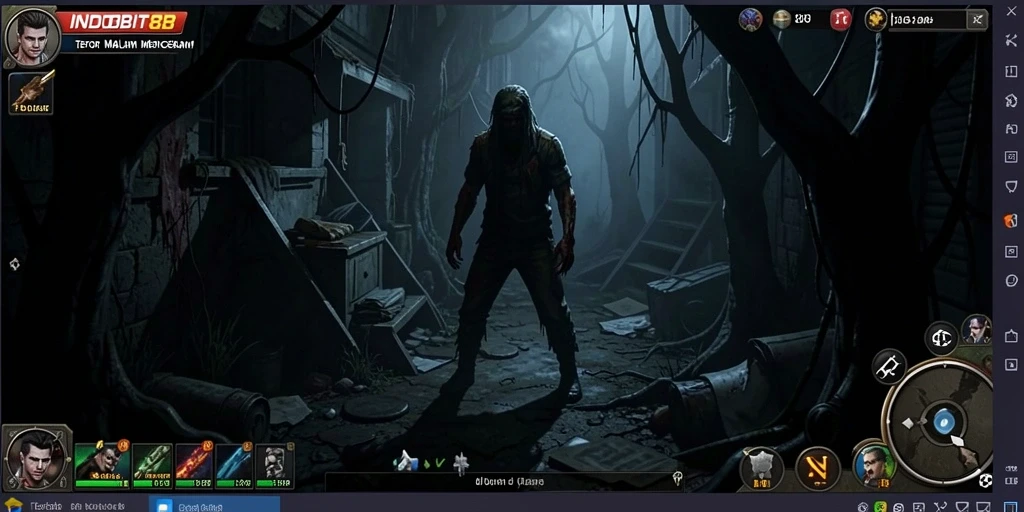Click the crossed-tools icon in right sidebar
Viewport: 1024px width, 512px height.
[x=1010, y=40]
